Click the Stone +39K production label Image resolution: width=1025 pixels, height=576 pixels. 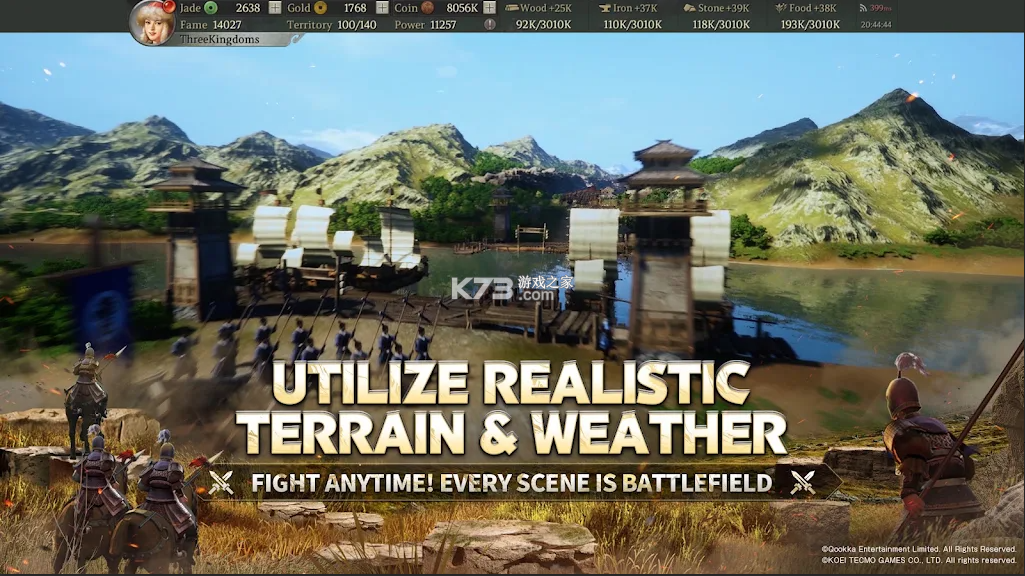(724, 8)
